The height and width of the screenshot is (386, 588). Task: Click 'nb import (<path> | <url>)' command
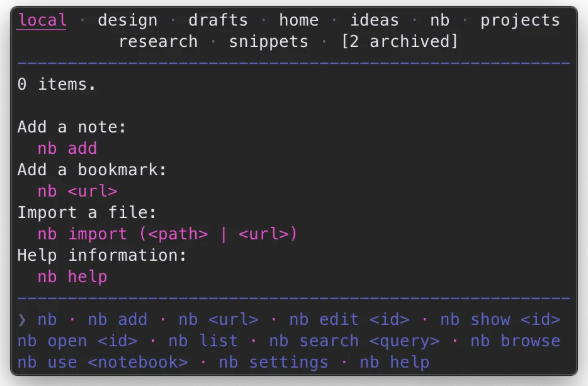[x=167, y=234]
